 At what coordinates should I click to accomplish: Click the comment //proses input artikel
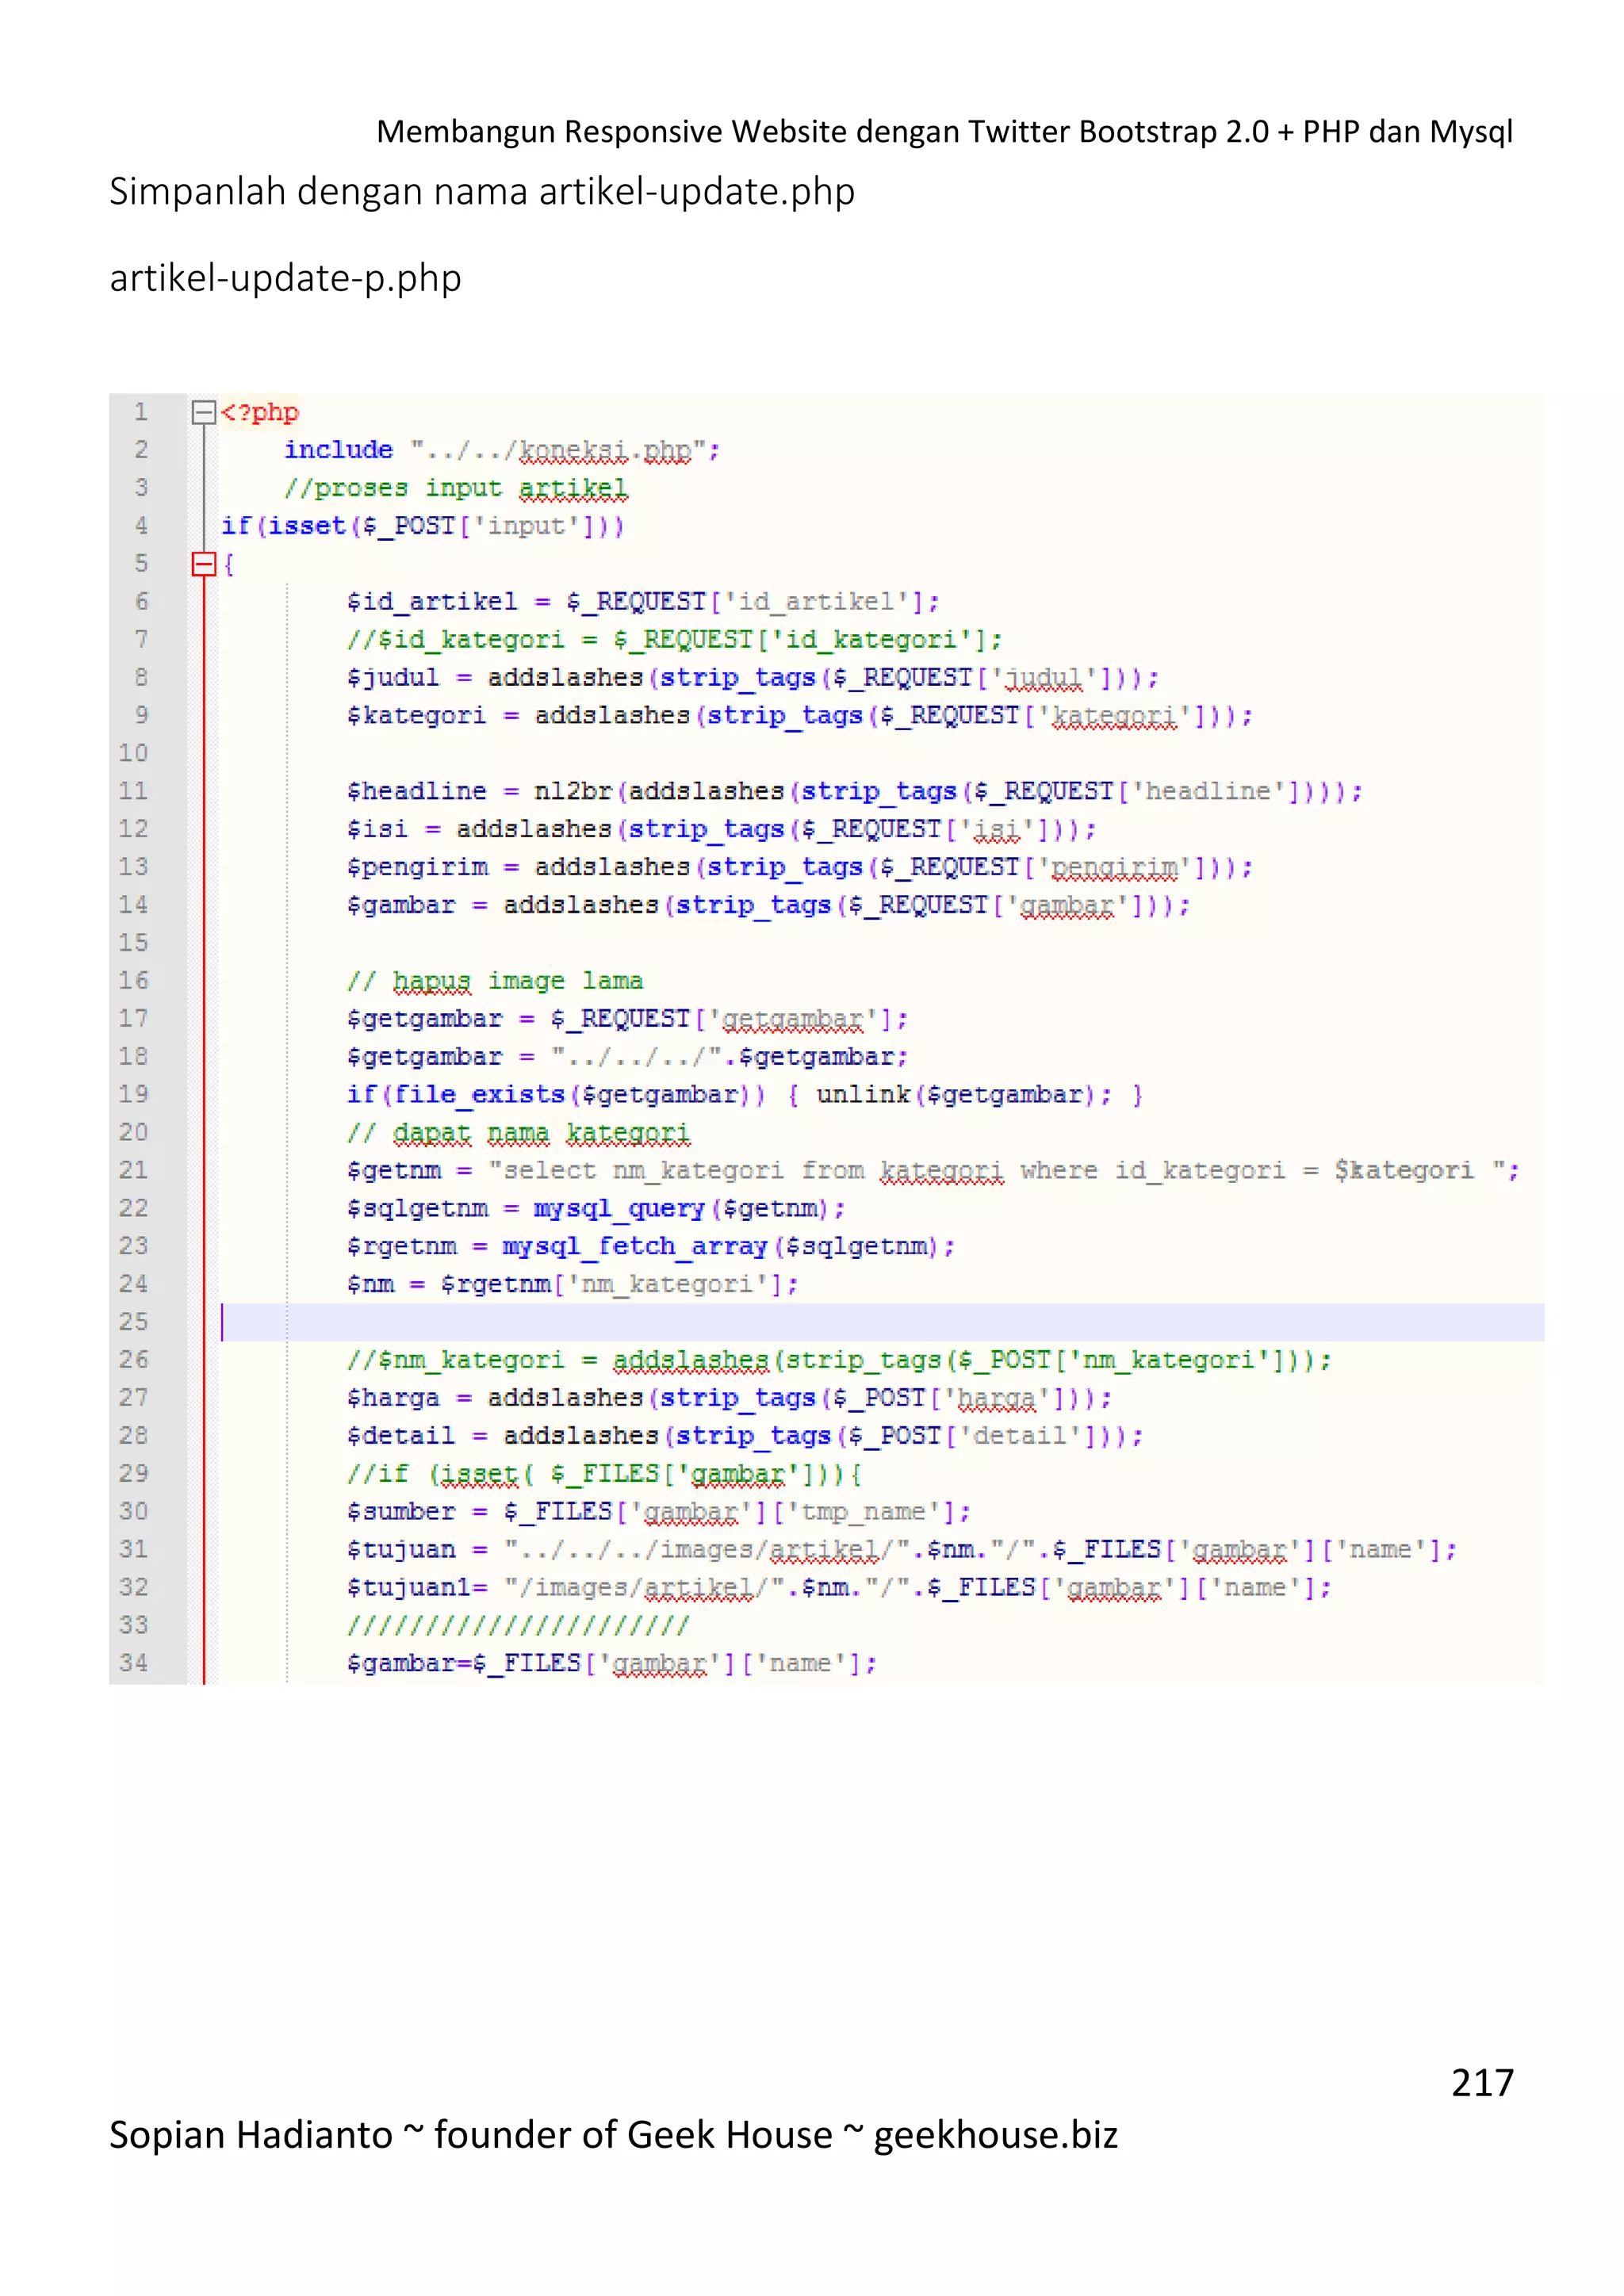tap(456, 488)
